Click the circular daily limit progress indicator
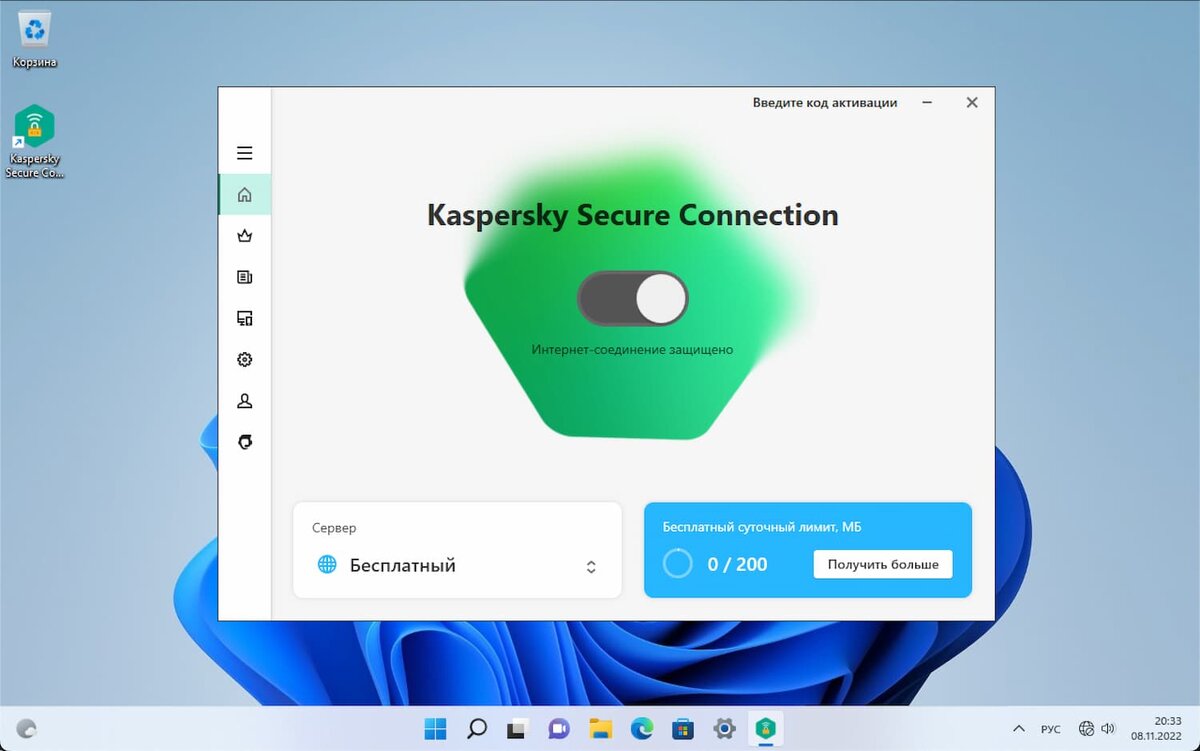This screenshot has width=1200, height=751. [678, 564]
